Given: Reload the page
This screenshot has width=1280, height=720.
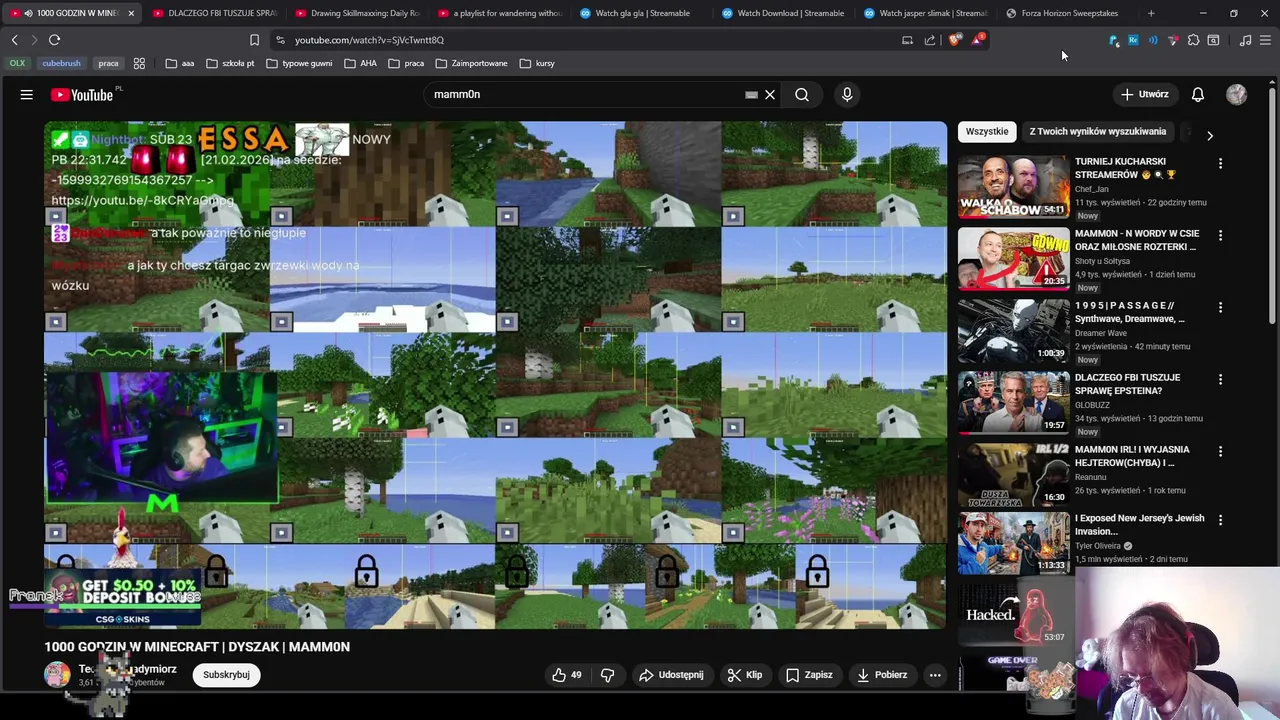Looking at the screenshot, I should pos(54,40).
